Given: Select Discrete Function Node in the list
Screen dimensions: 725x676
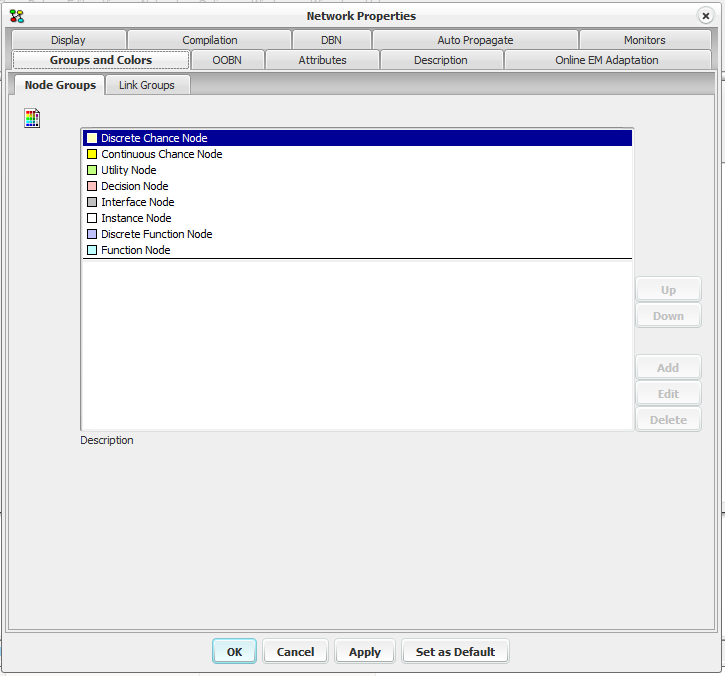Looking at the screenshot, I should pyautogui.click(x=357, y=234).
